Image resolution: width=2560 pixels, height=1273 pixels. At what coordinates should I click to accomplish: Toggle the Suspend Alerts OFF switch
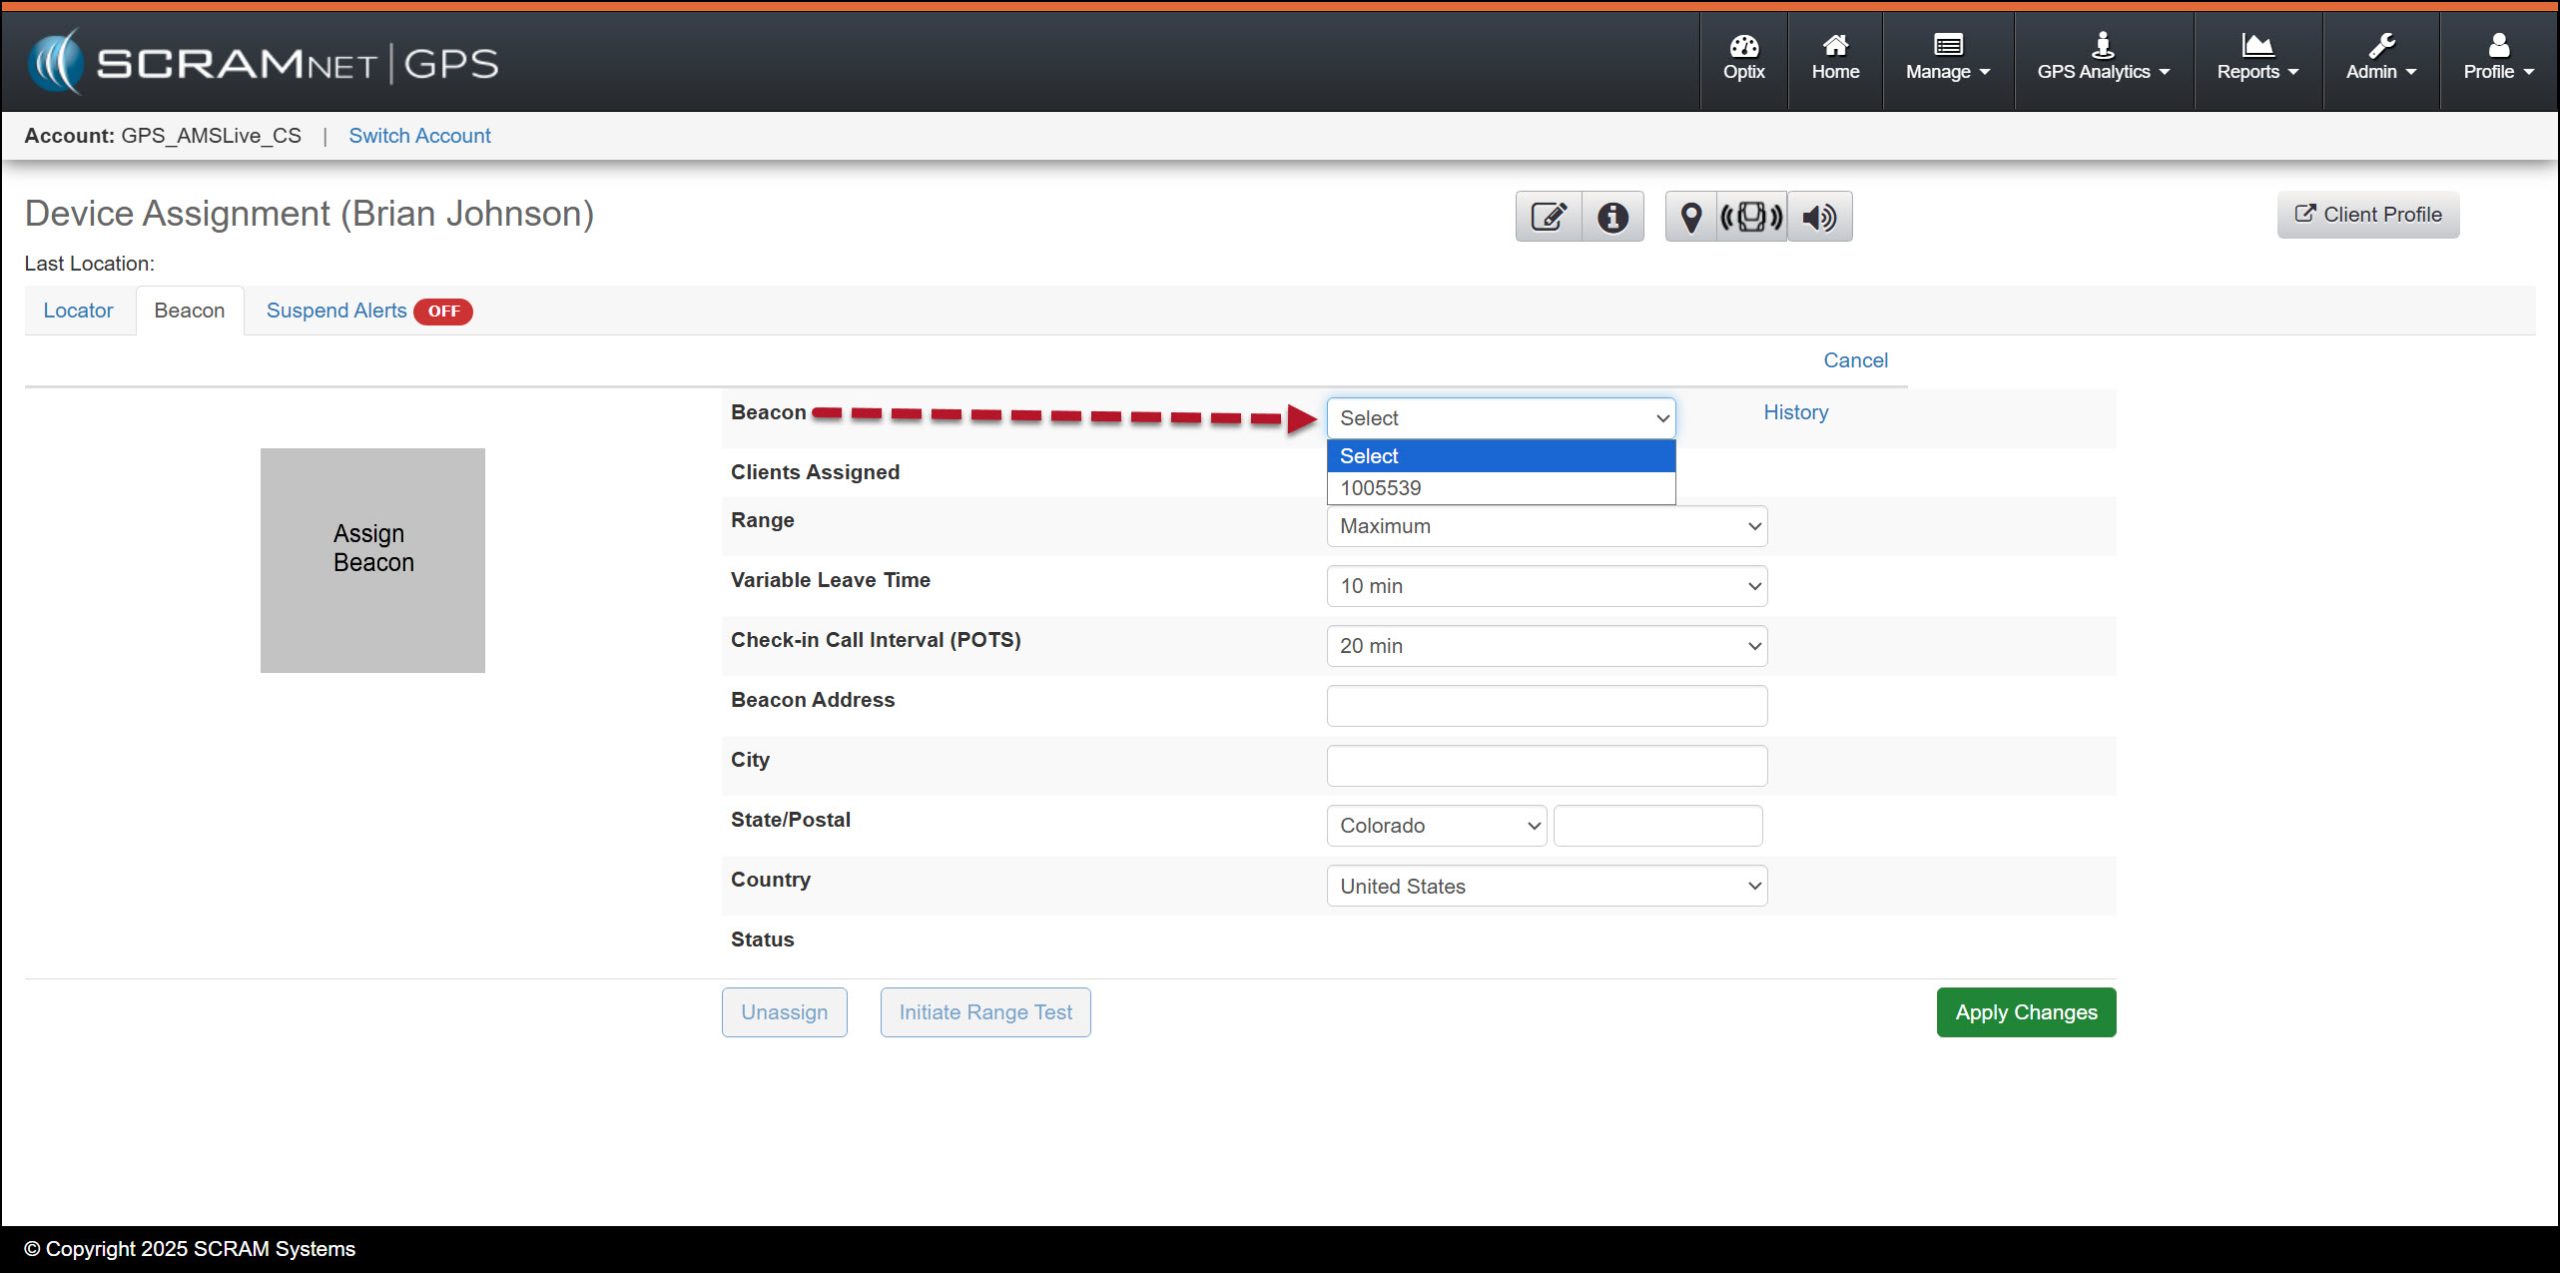tap(443, 311)
